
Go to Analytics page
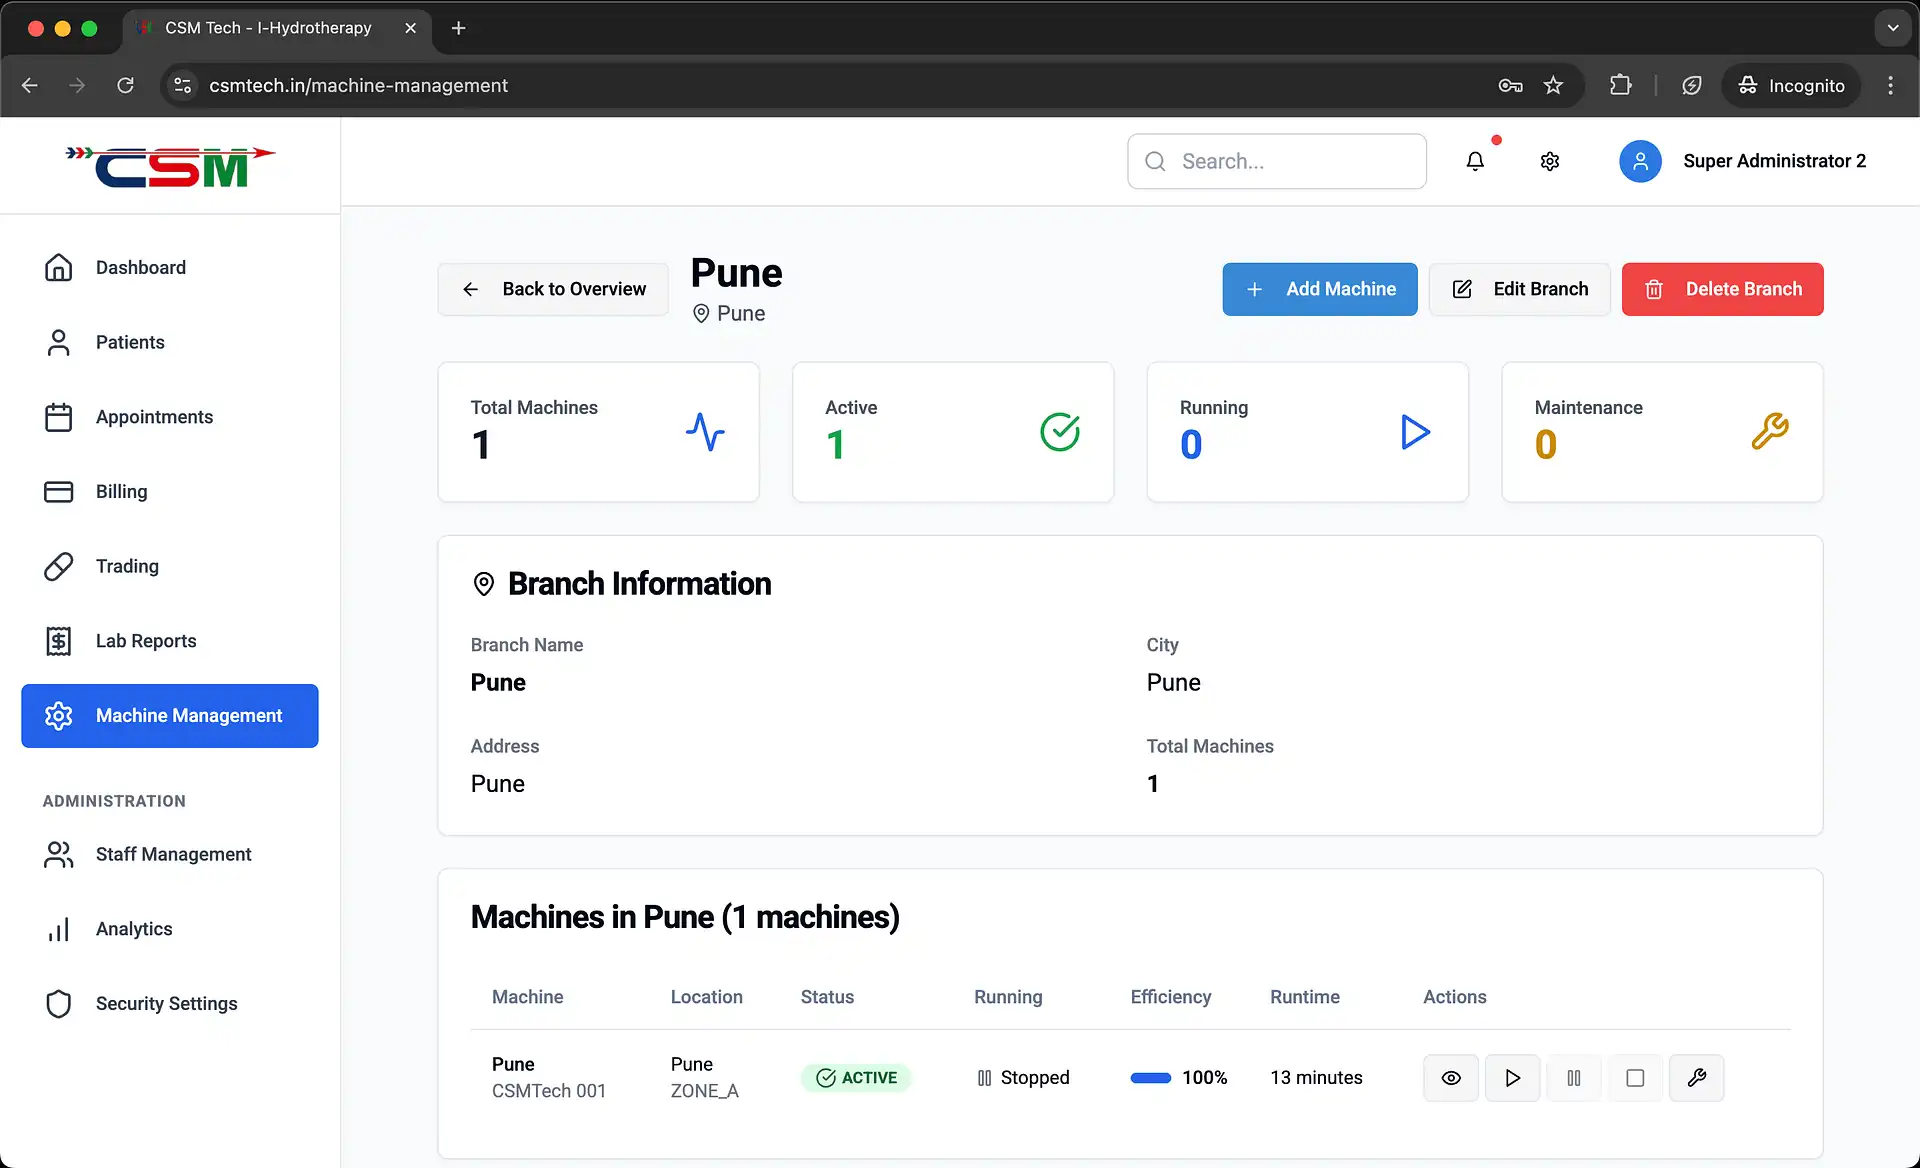point(170,929)
